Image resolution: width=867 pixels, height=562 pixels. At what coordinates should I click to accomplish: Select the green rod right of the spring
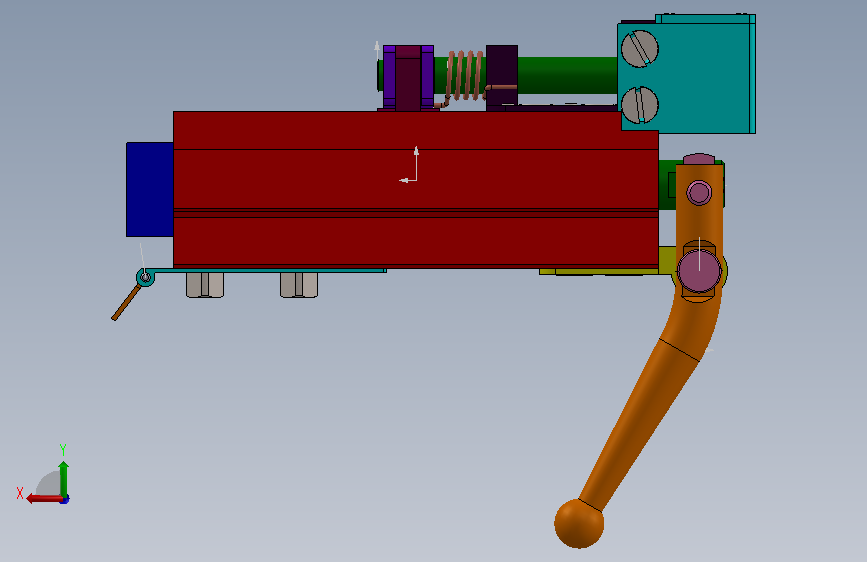click(567, 75)
